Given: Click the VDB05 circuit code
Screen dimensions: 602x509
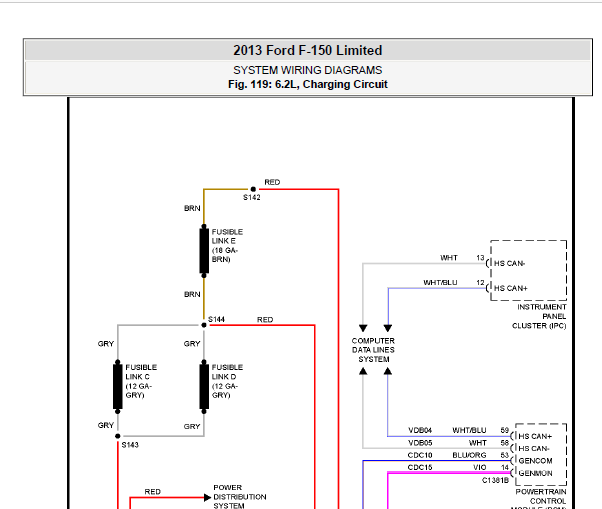Looking at the screenshot, I should tap(420, 443).
